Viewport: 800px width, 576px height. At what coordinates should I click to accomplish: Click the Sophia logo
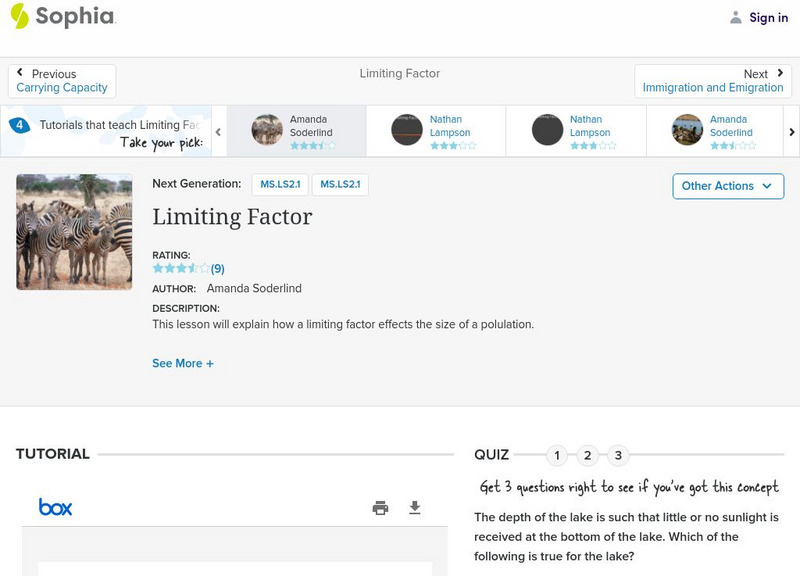click(62, 17)
